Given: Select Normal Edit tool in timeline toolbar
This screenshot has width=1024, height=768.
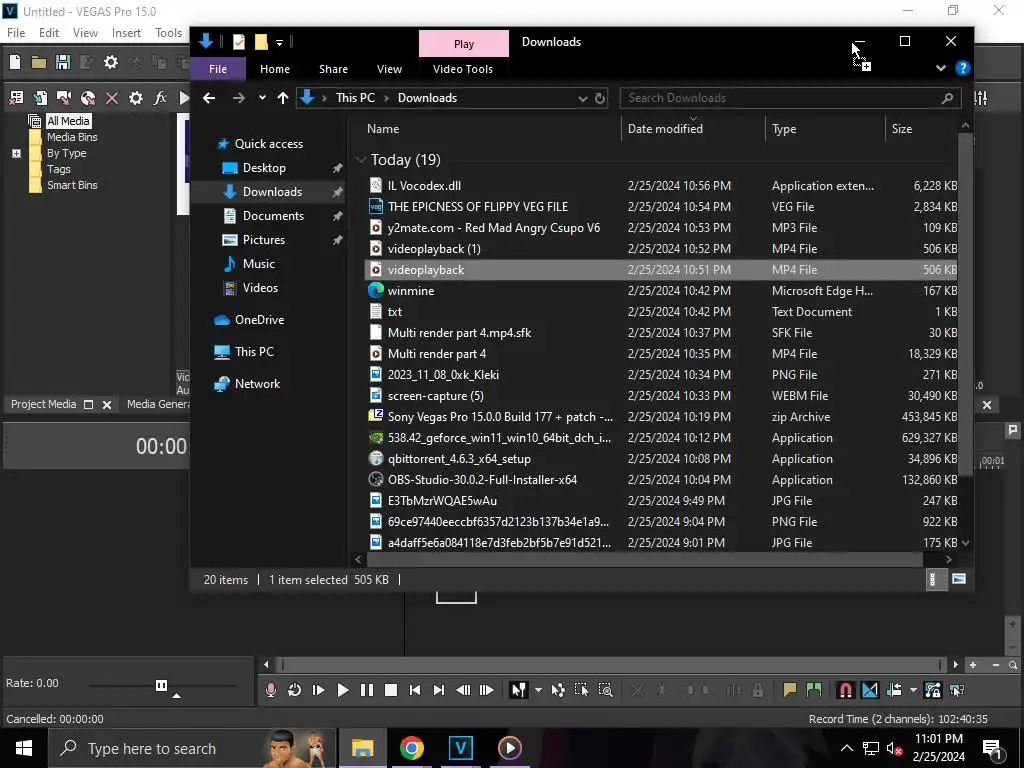Looking at the screenshot, I should [x=519, y=690].
